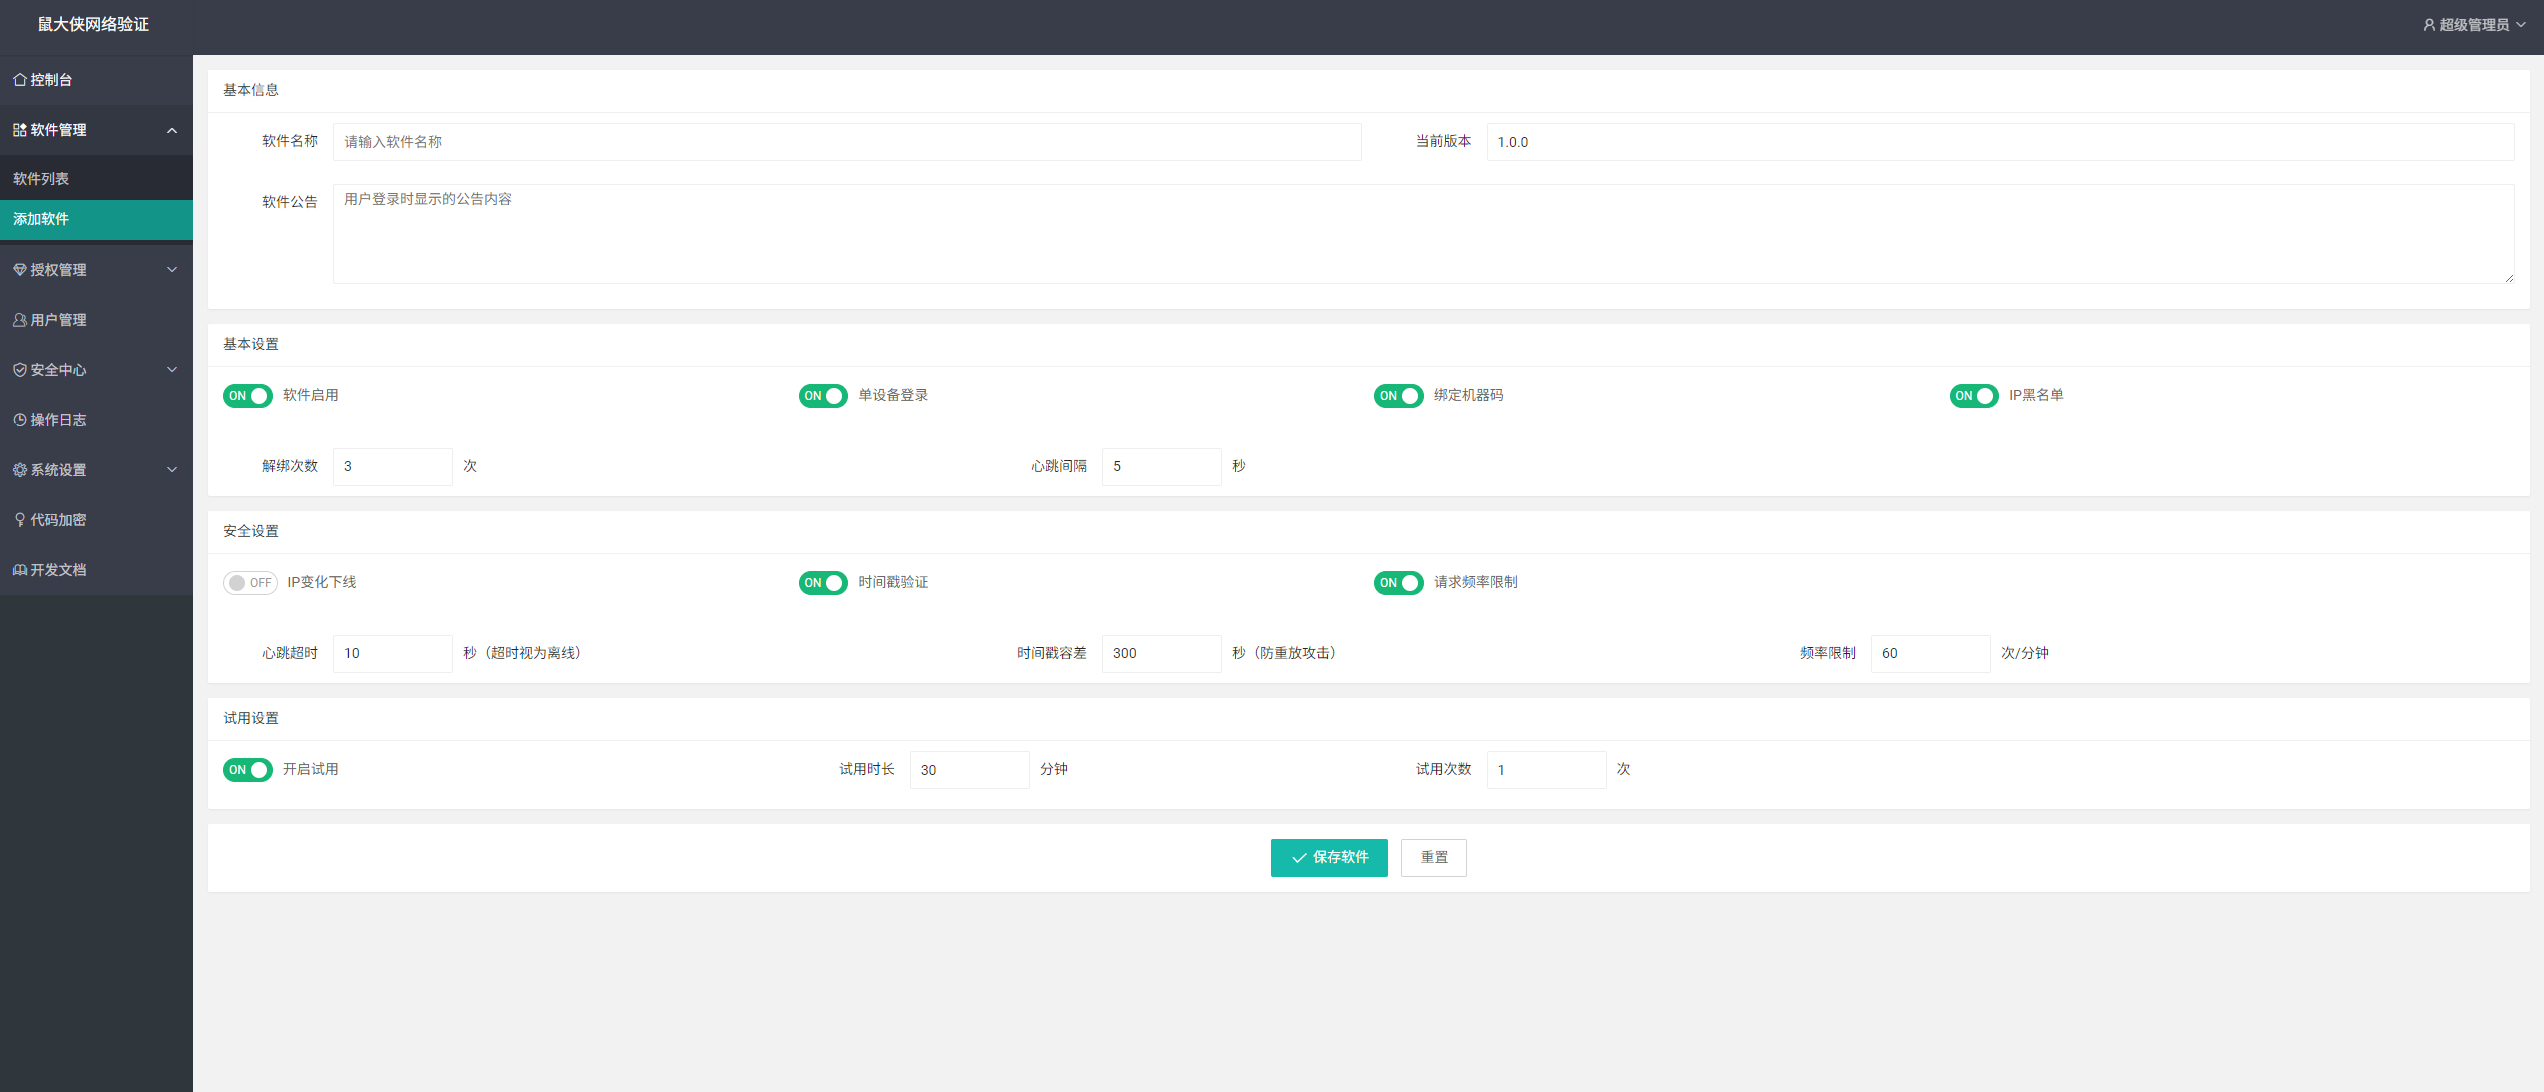Click the 操作日志 clock icon
The width and height of the screenshot is (2544, 1092).
click(19, 420)
